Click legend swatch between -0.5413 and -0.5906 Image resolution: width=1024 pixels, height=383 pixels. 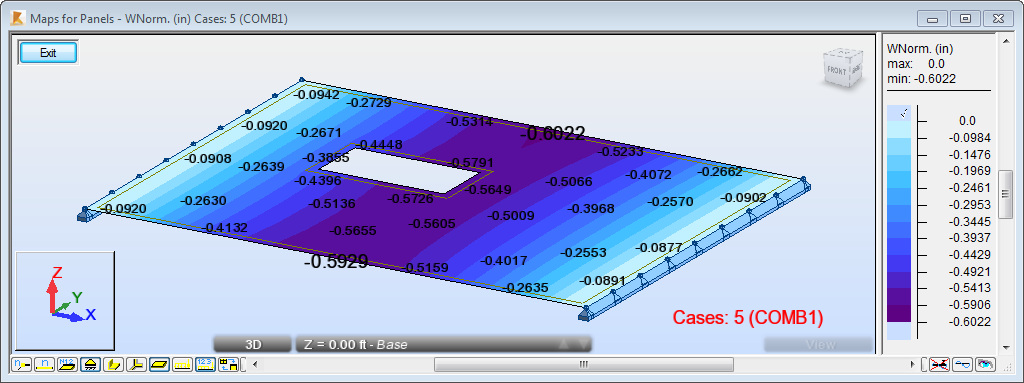point(898,296)
